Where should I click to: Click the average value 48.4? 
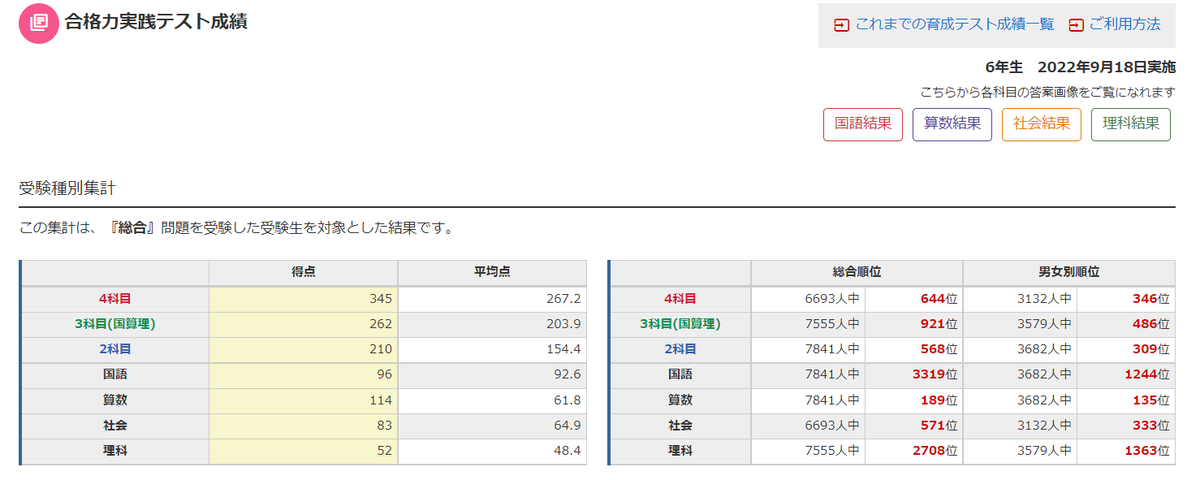568,451
